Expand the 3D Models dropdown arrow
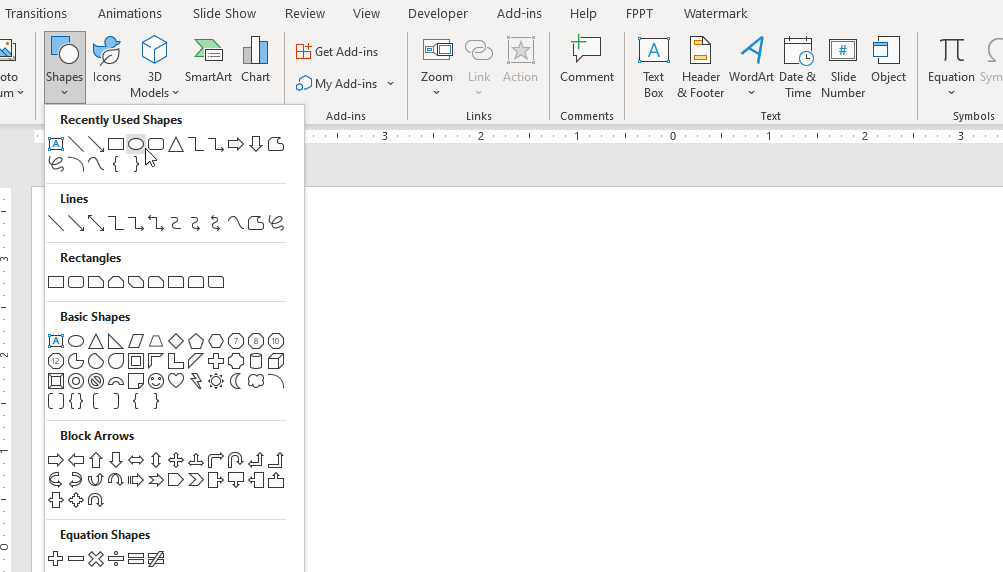This screenshot has height=572, width=1003. tap(176, 93)
